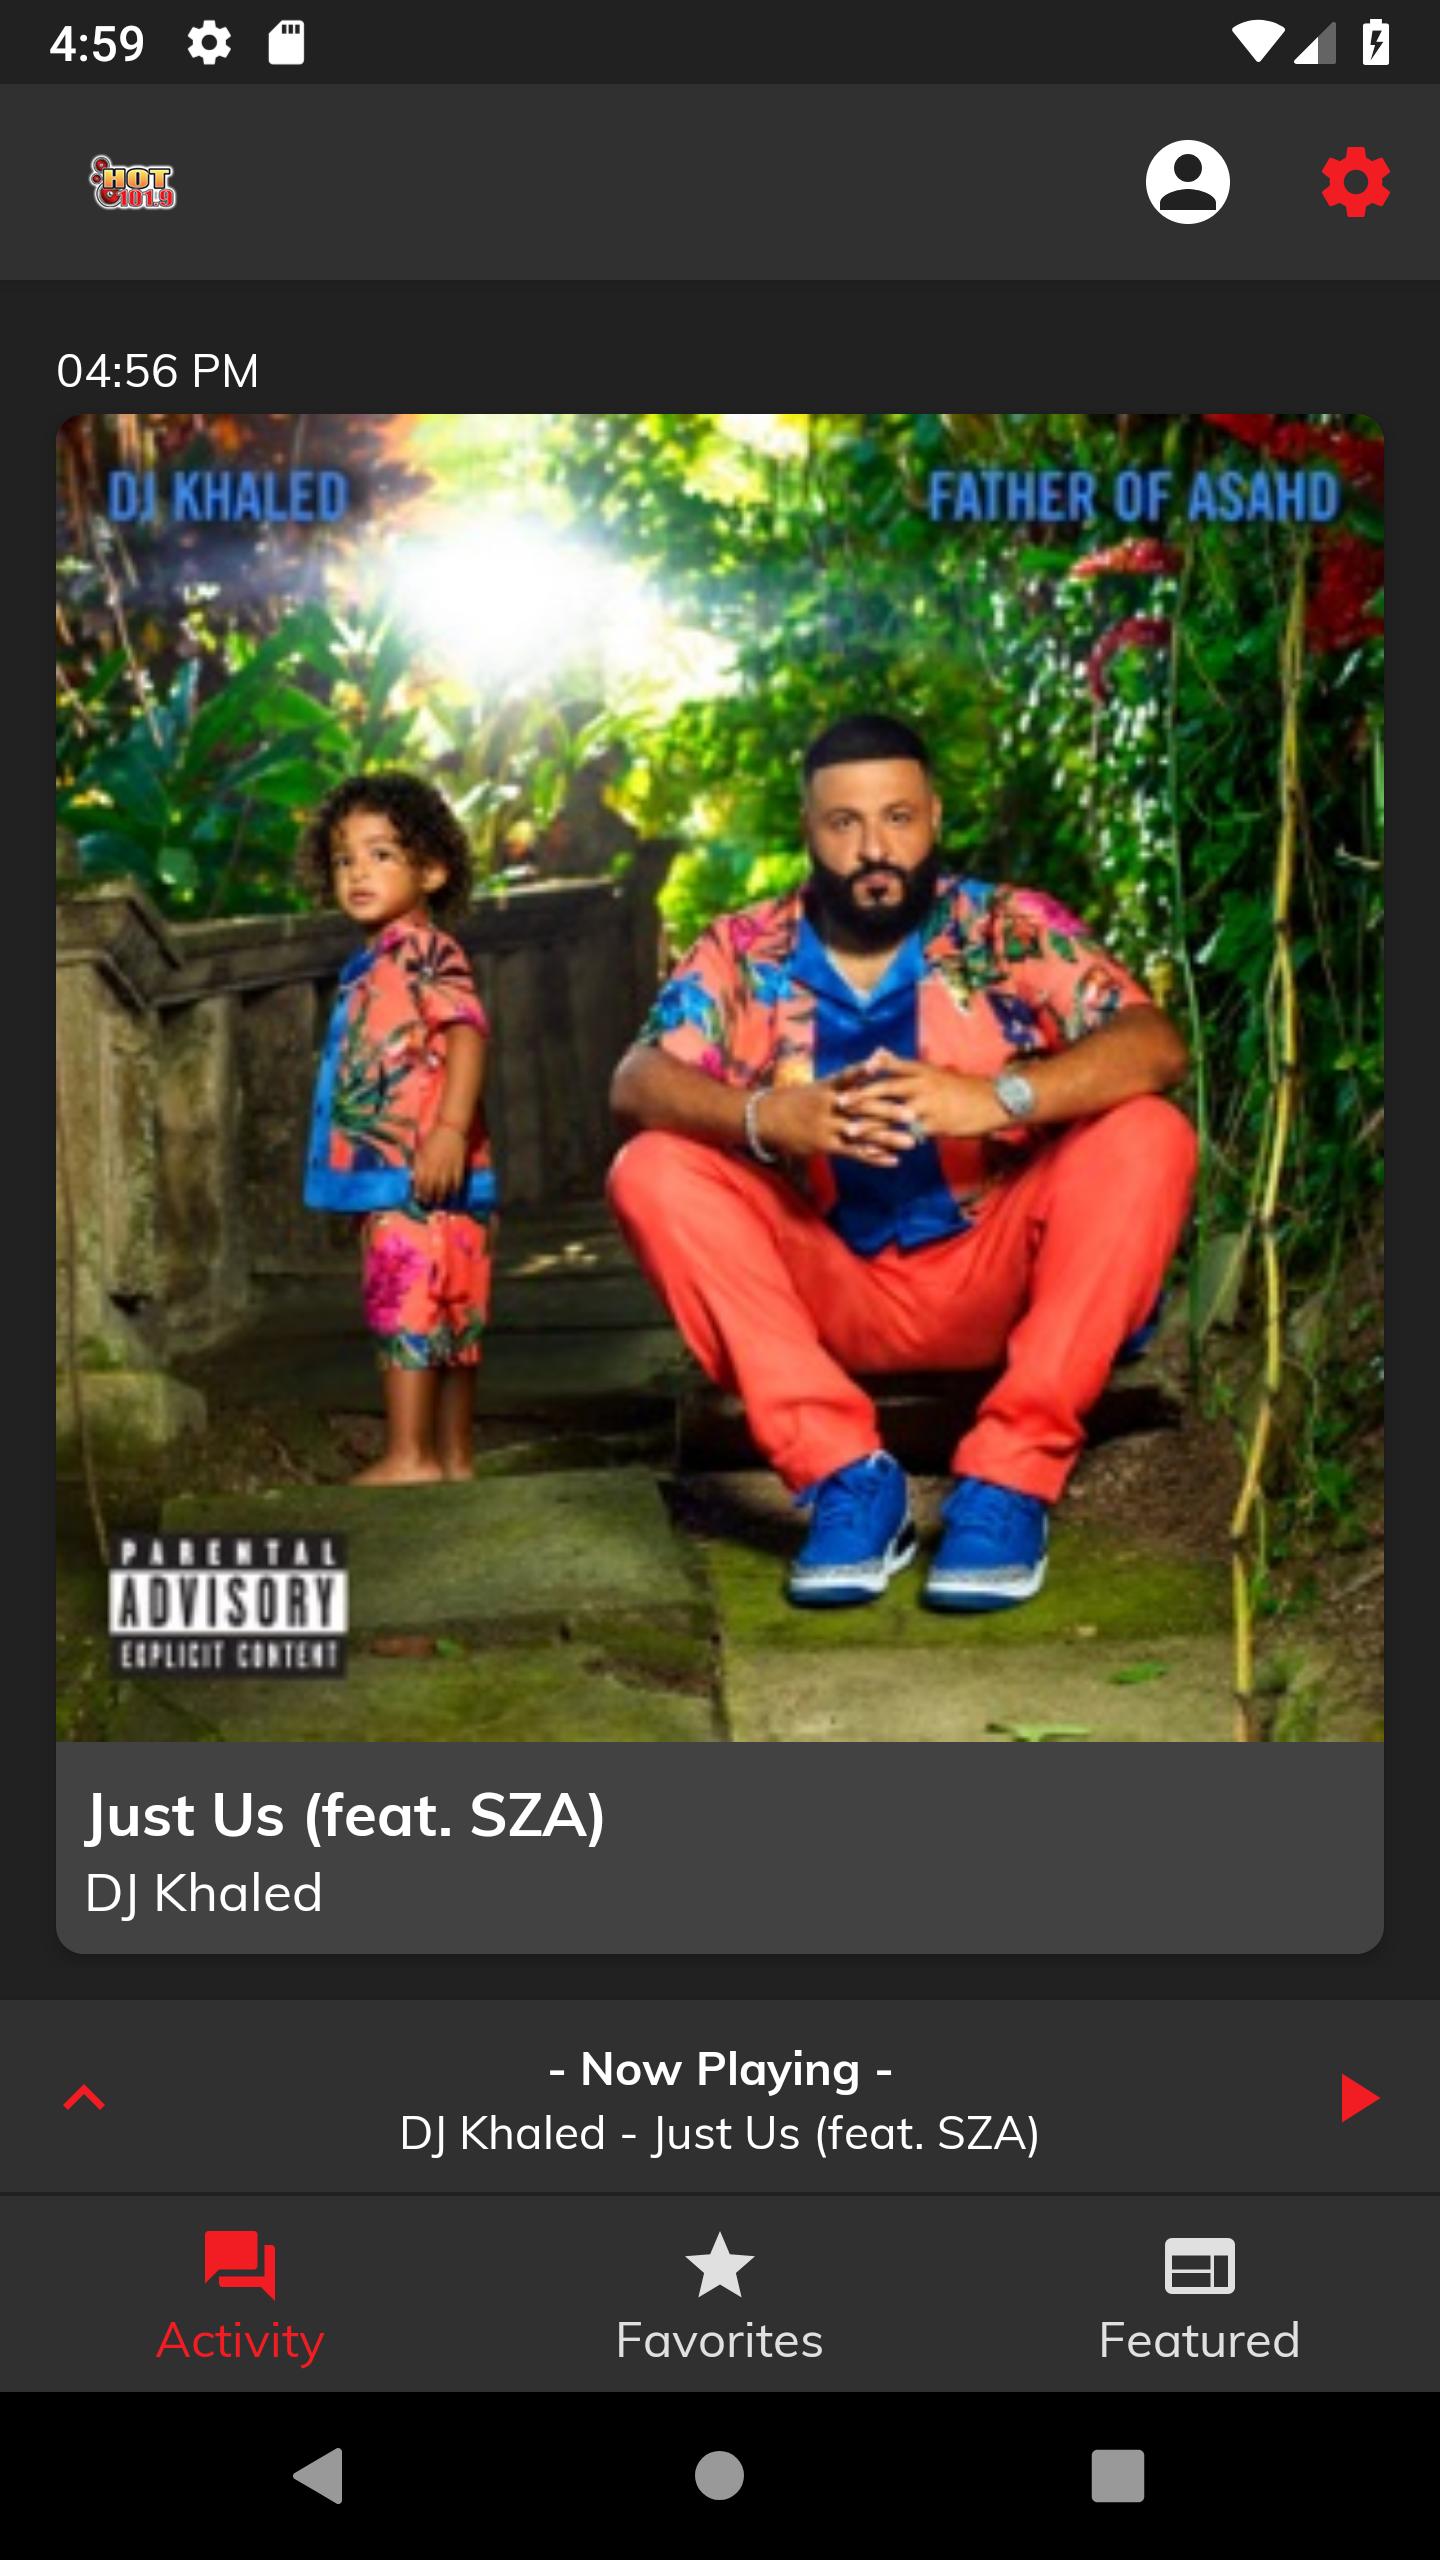
Task: Tap the HOT 101.9 station logo
Action: tap(133, 182)
